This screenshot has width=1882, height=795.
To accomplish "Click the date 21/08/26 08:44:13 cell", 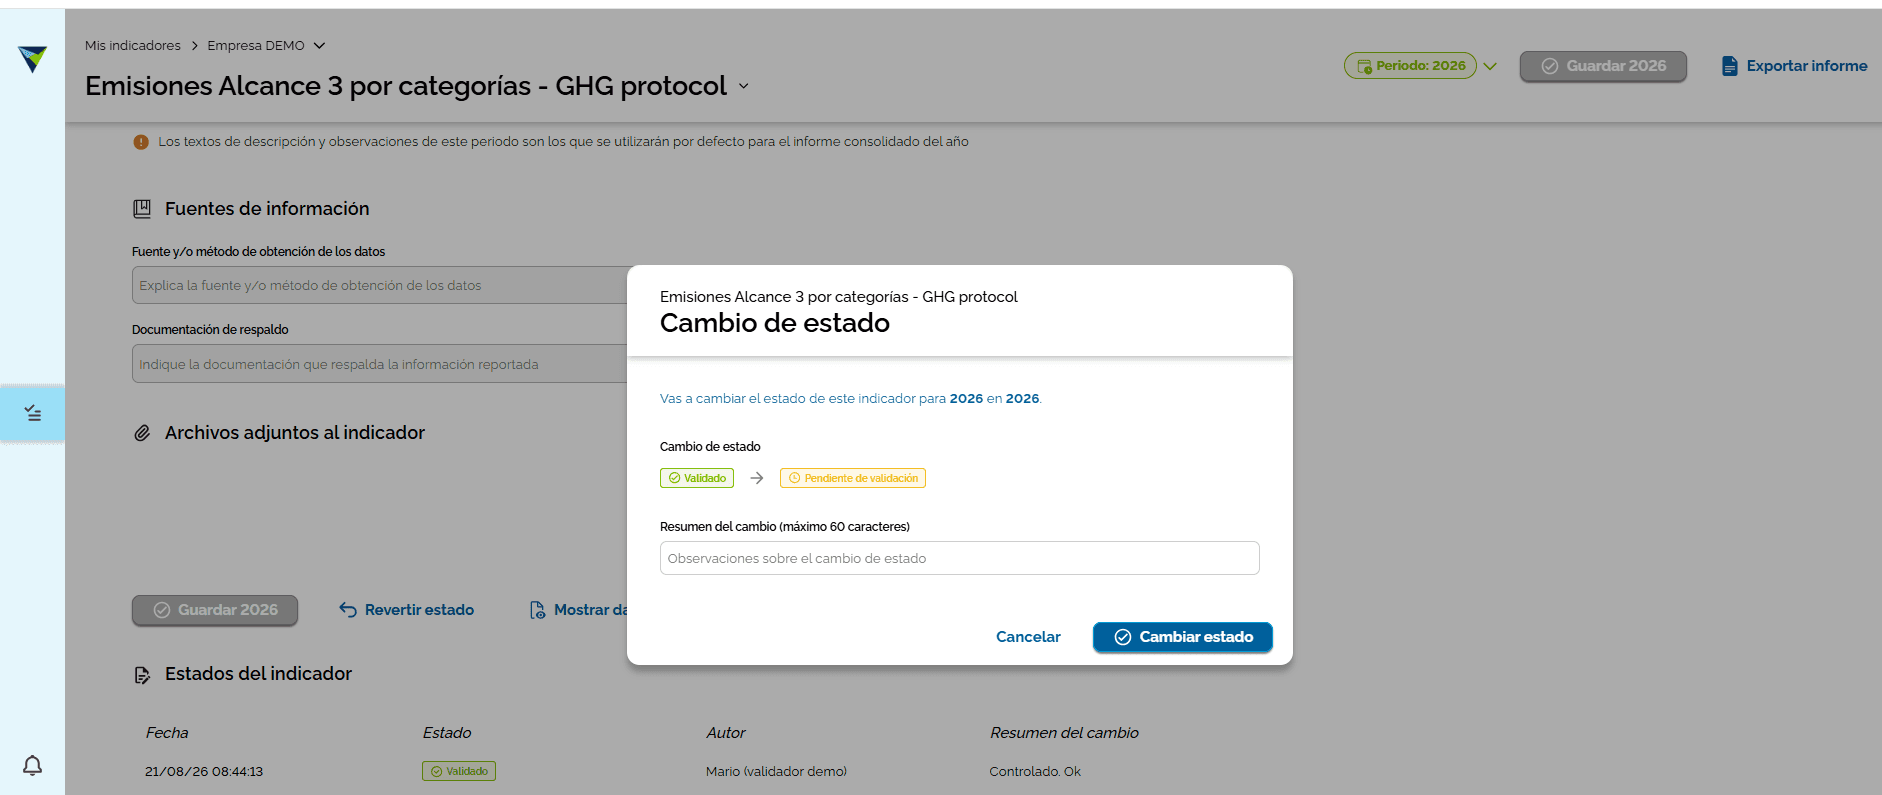I will pos(204,772).
